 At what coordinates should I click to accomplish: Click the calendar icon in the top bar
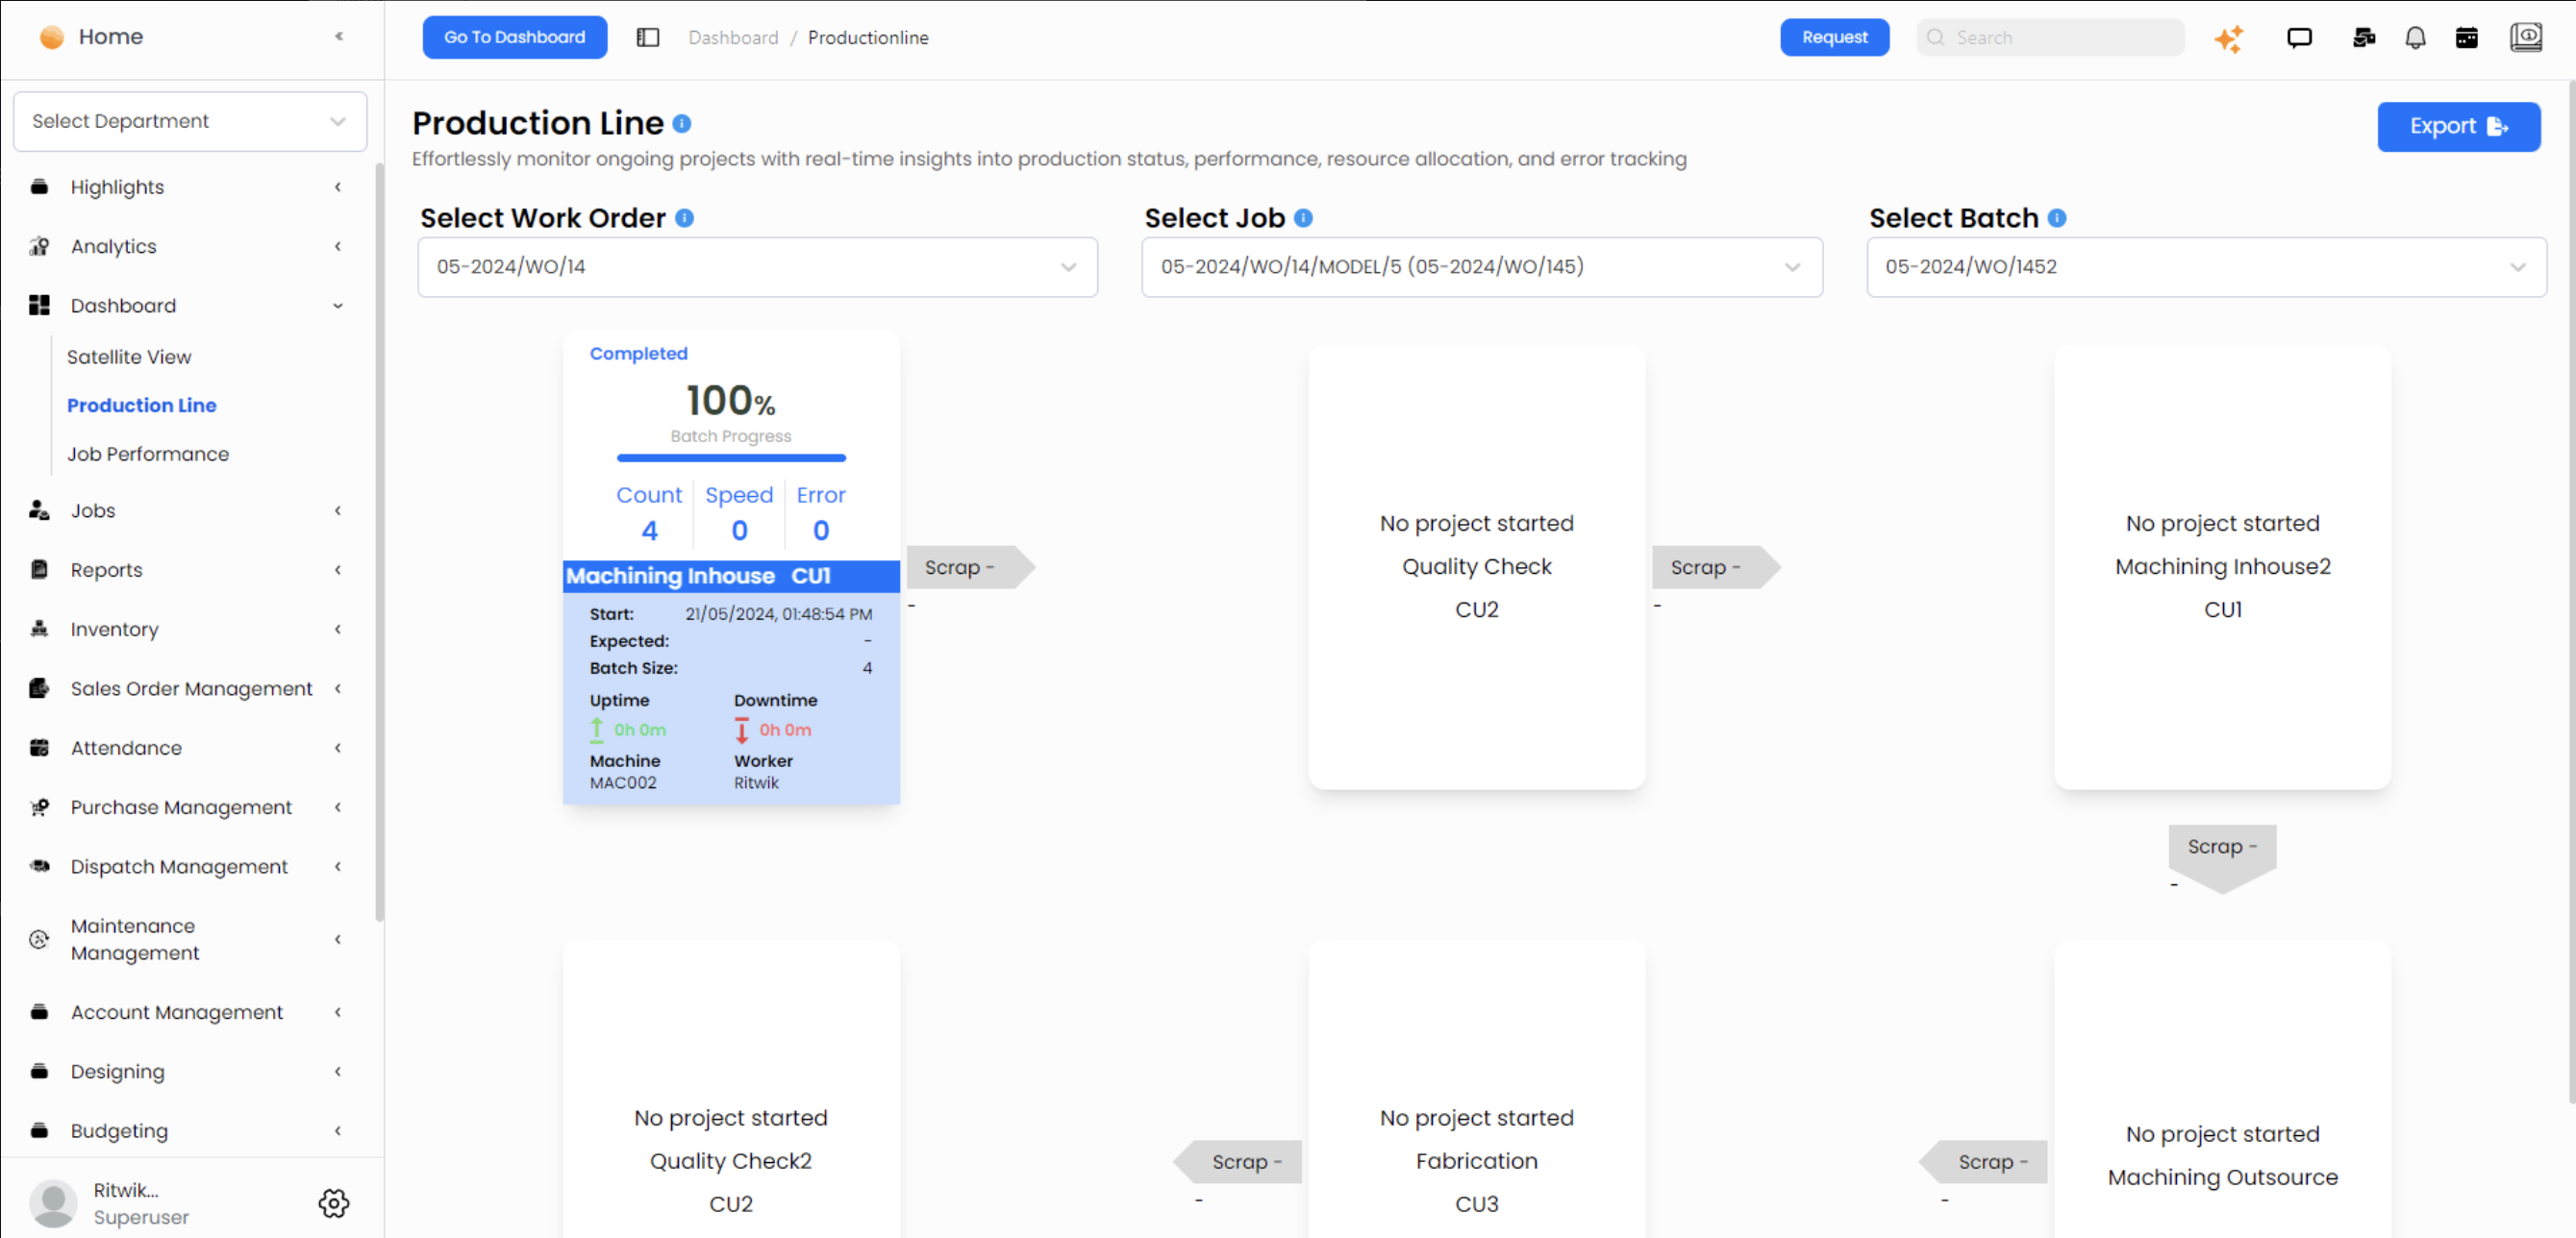2466,38
